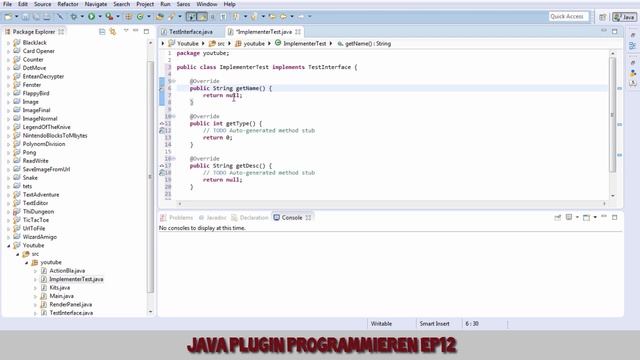Open the Source menu

[42, 4]
